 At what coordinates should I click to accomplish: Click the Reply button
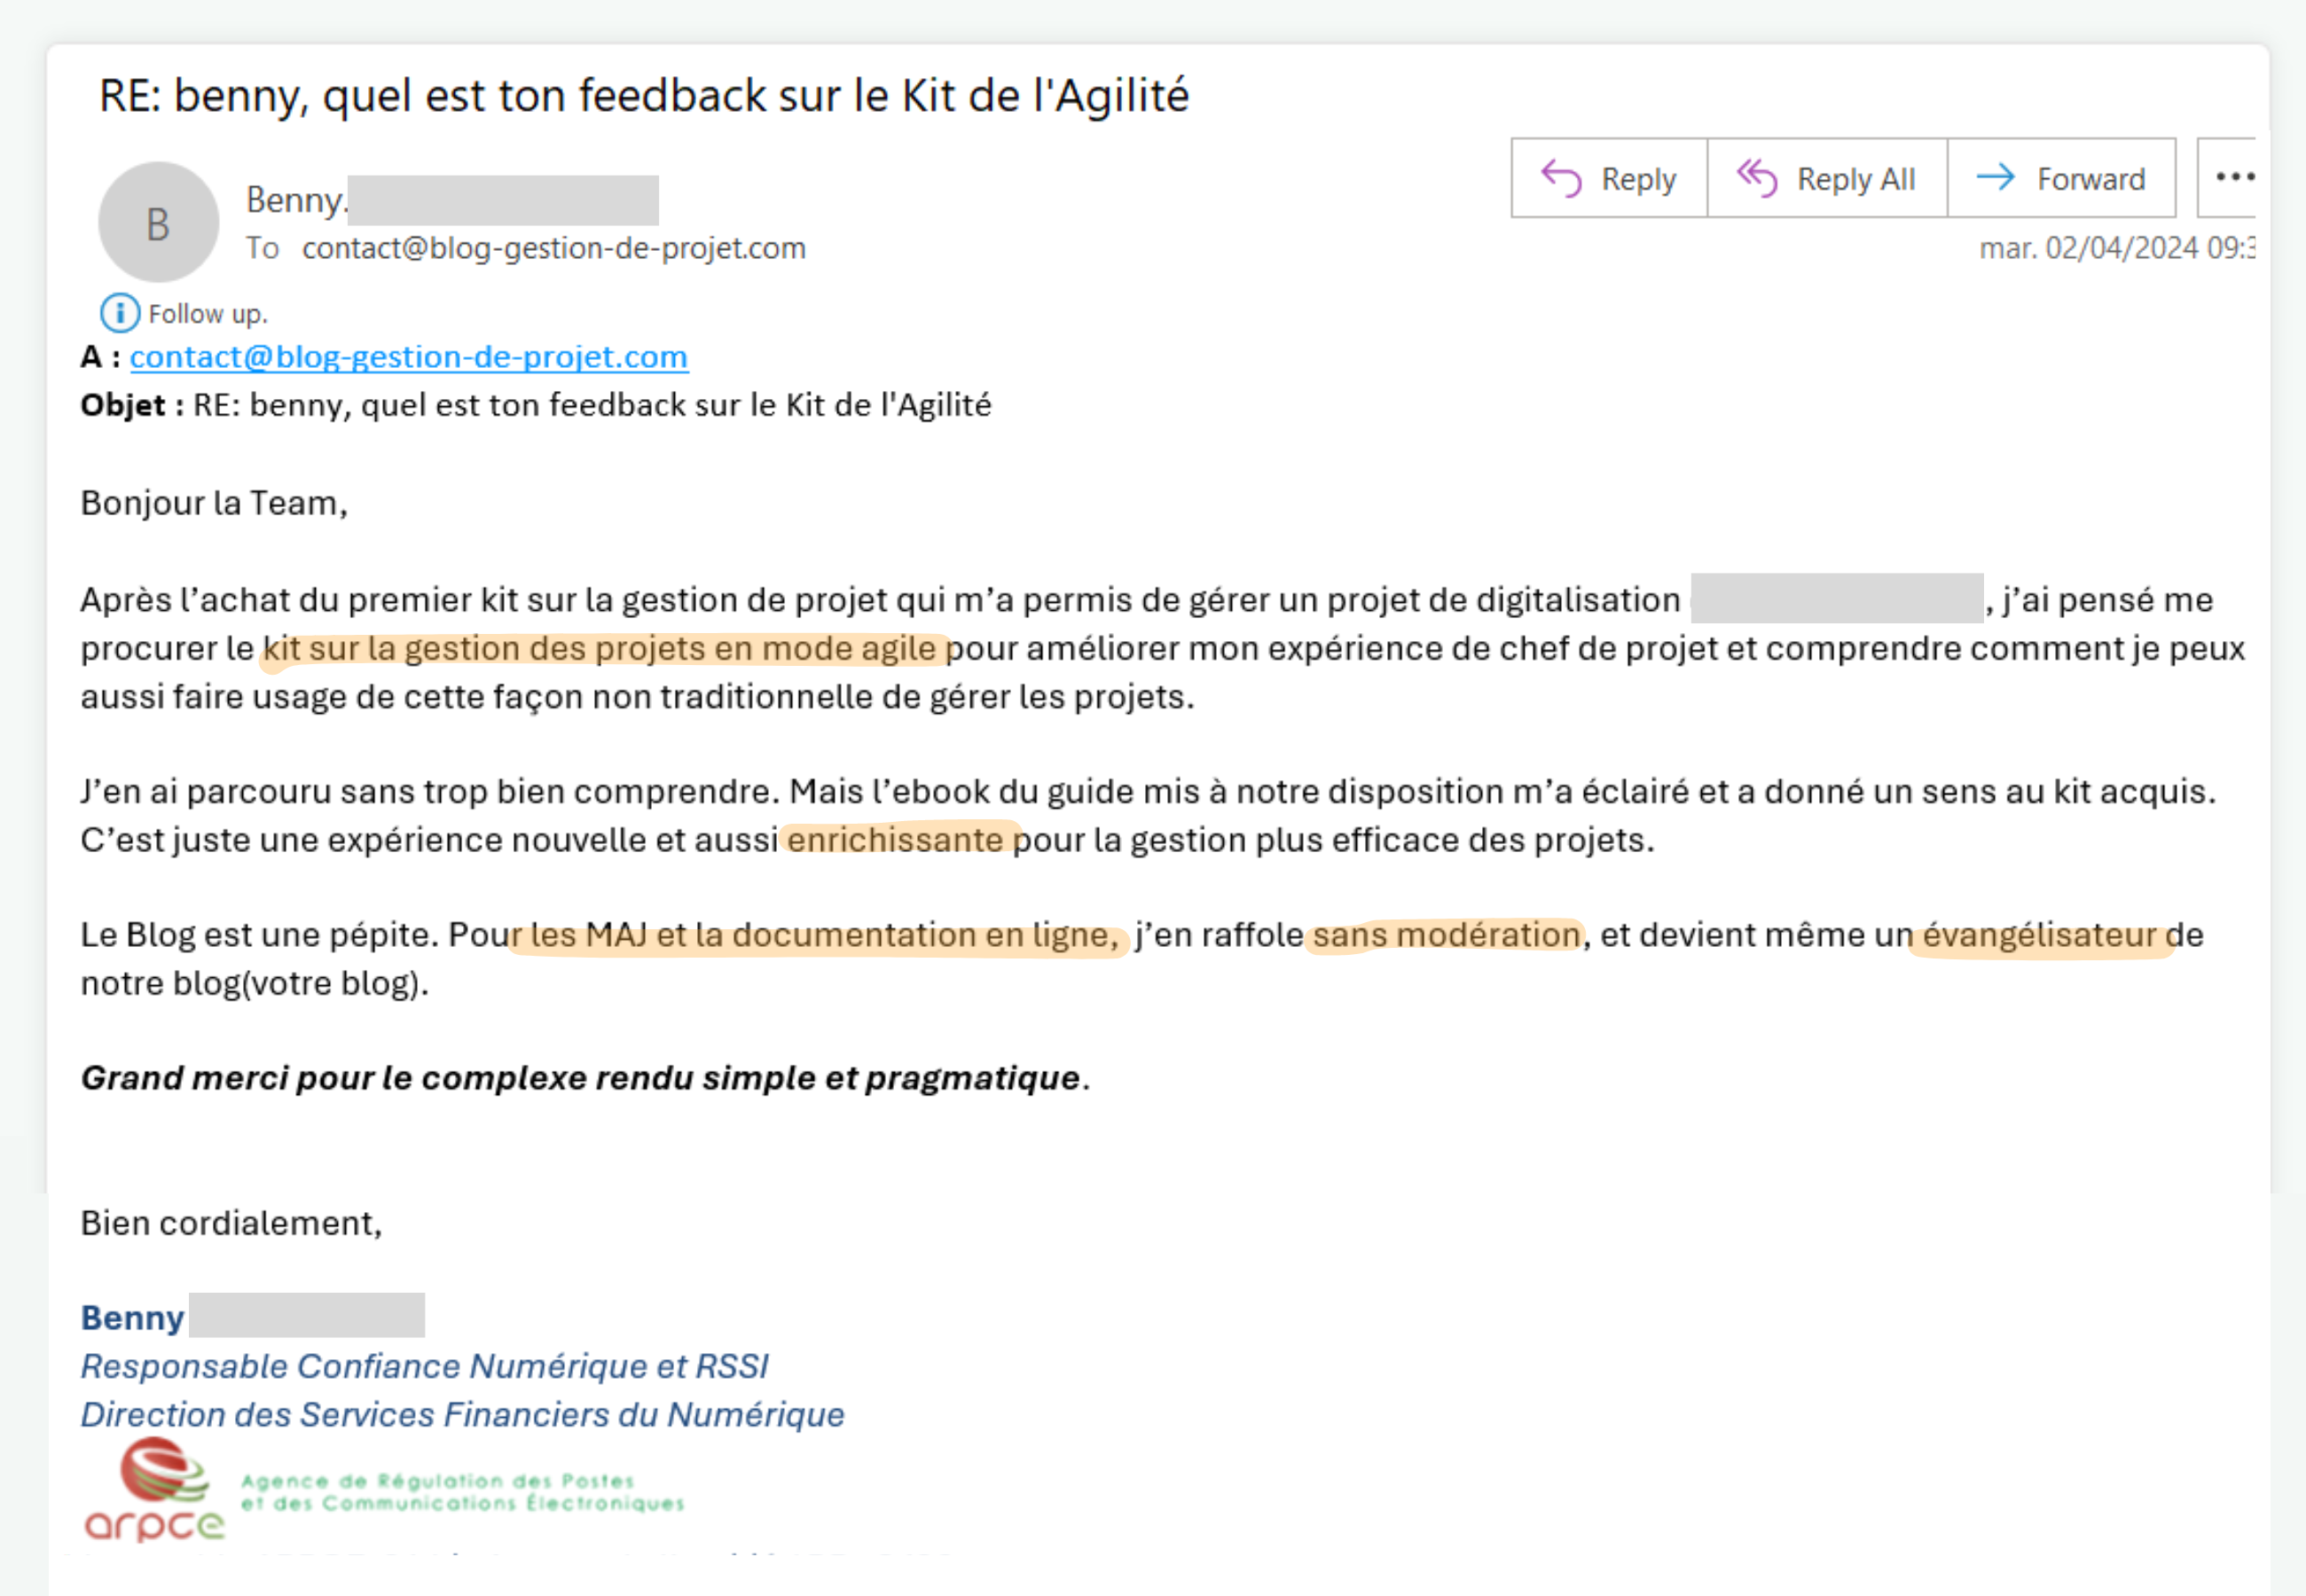1609,178
